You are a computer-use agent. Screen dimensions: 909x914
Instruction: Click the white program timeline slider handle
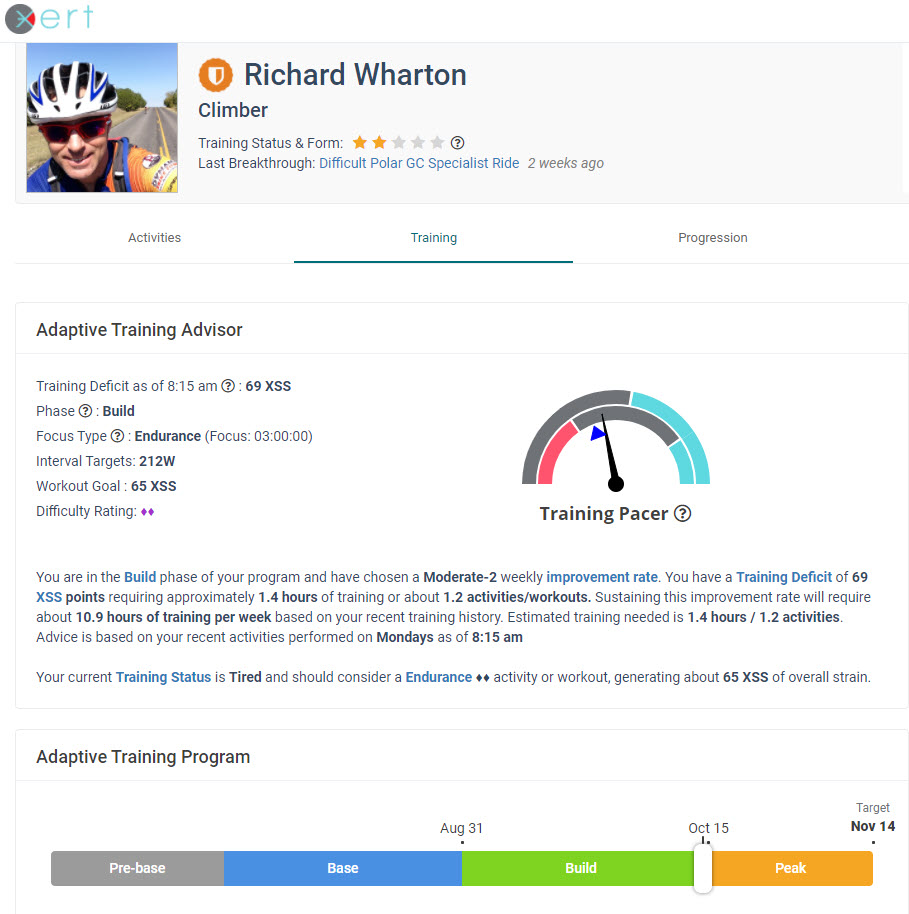pos(702,868)
